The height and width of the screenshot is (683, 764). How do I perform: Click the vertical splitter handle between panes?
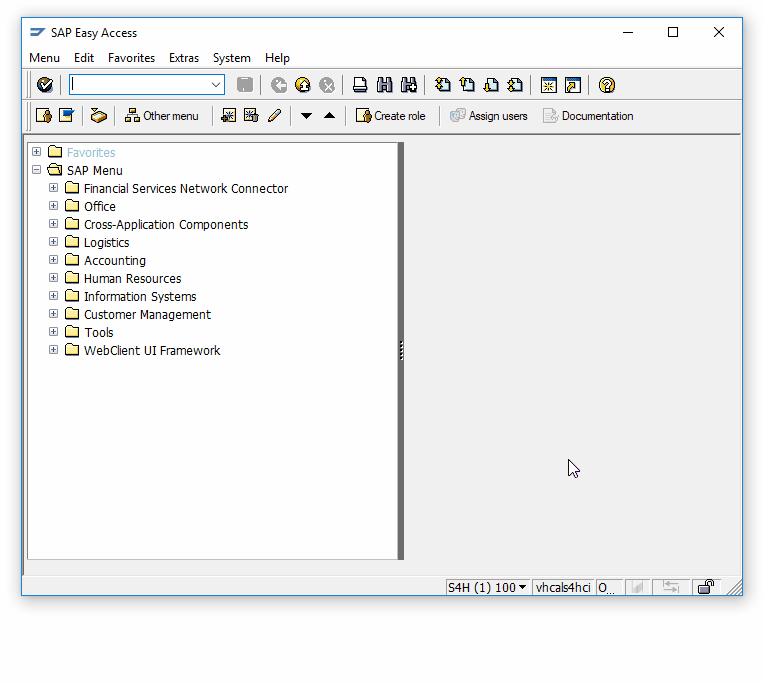(401, 351)
